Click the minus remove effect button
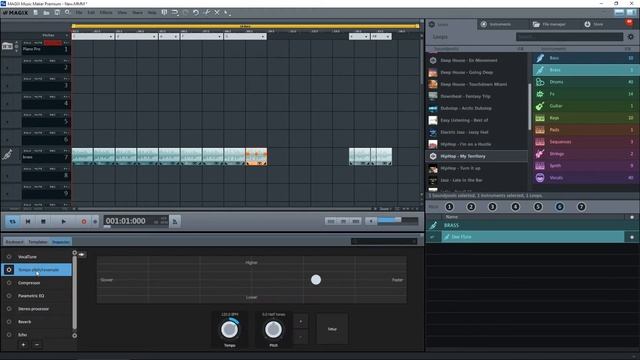Image resolution: width=640 pixels, height=360 pixels. pyautogui.click(x=37, y=345)
